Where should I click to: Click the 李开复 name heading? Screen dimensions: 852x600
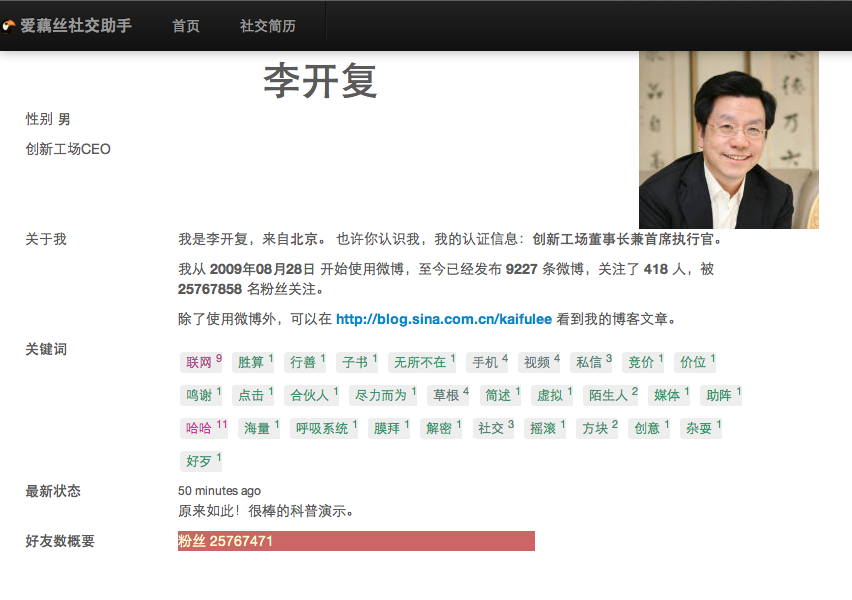(x=320, y=81)
